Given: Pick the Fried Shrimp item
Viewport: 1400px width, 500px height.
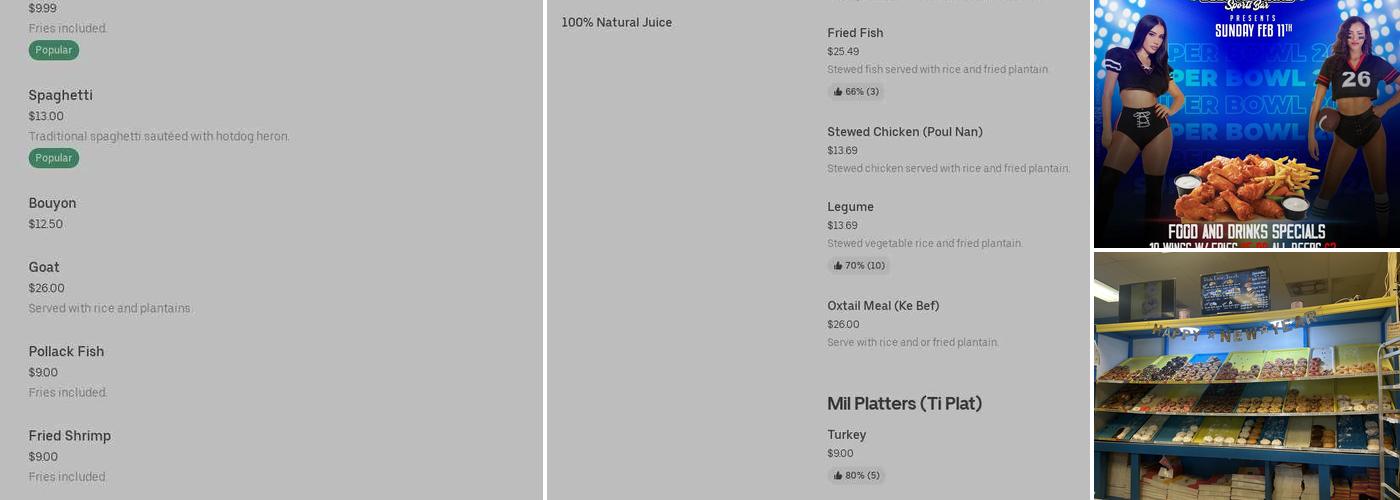Looking at the screenshot, I should [x=70, y=436].
